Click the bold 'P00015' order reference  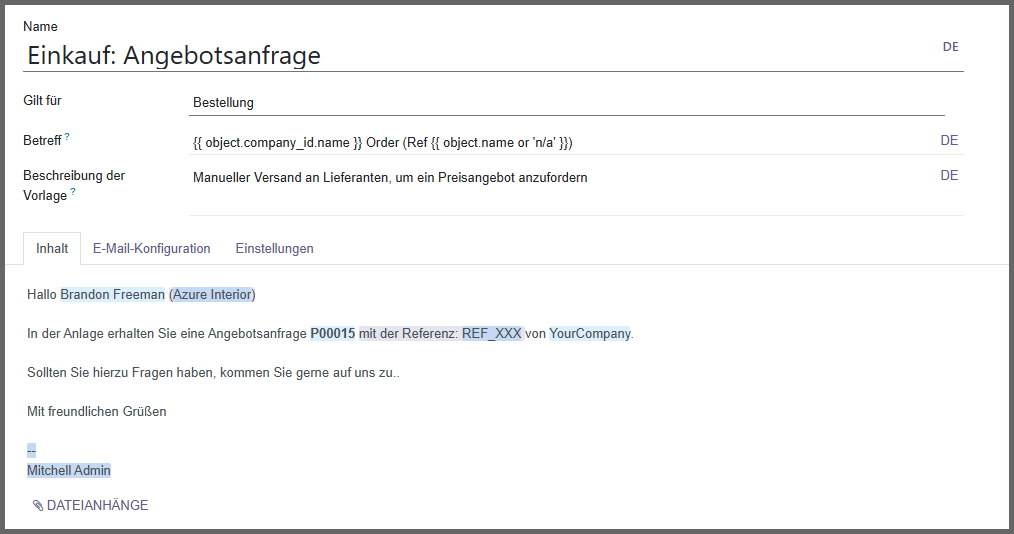(332, 334)
